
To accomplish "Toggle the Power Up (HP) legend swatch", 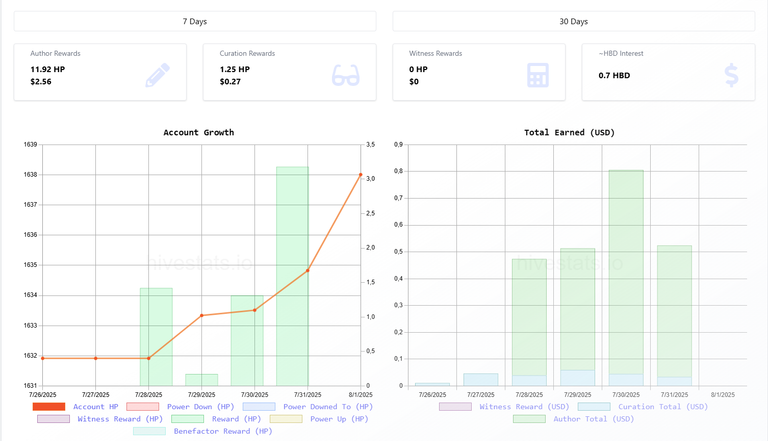I will click(x=286, y=419).
